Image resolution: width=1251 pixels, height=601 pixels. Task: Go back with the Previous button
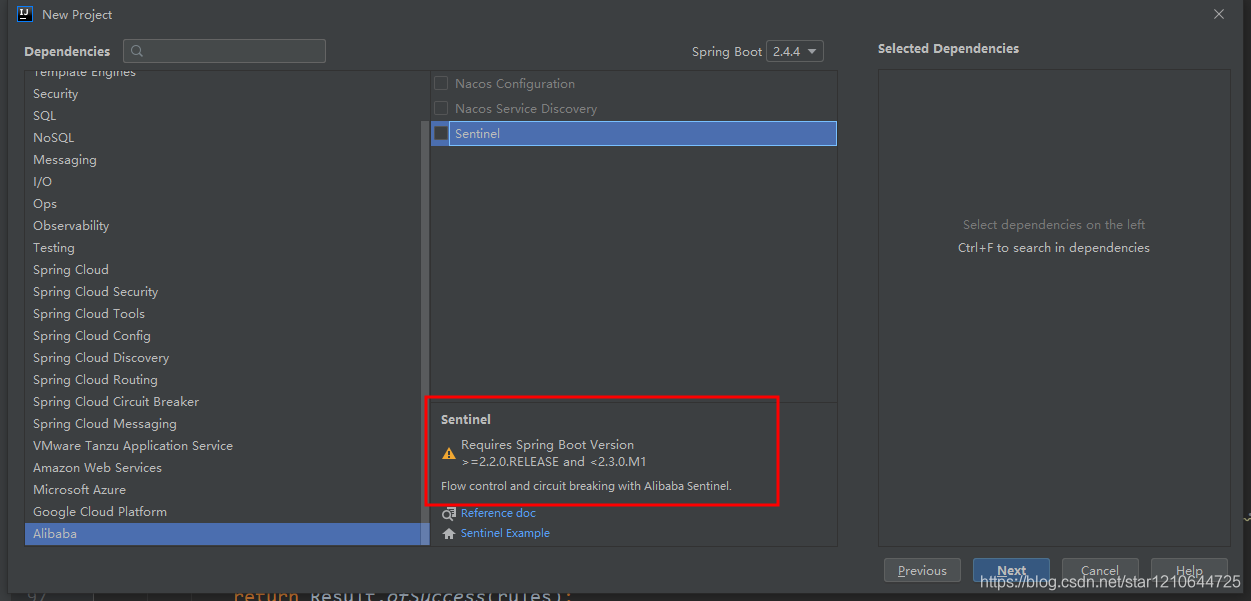[x=922, y=570]
